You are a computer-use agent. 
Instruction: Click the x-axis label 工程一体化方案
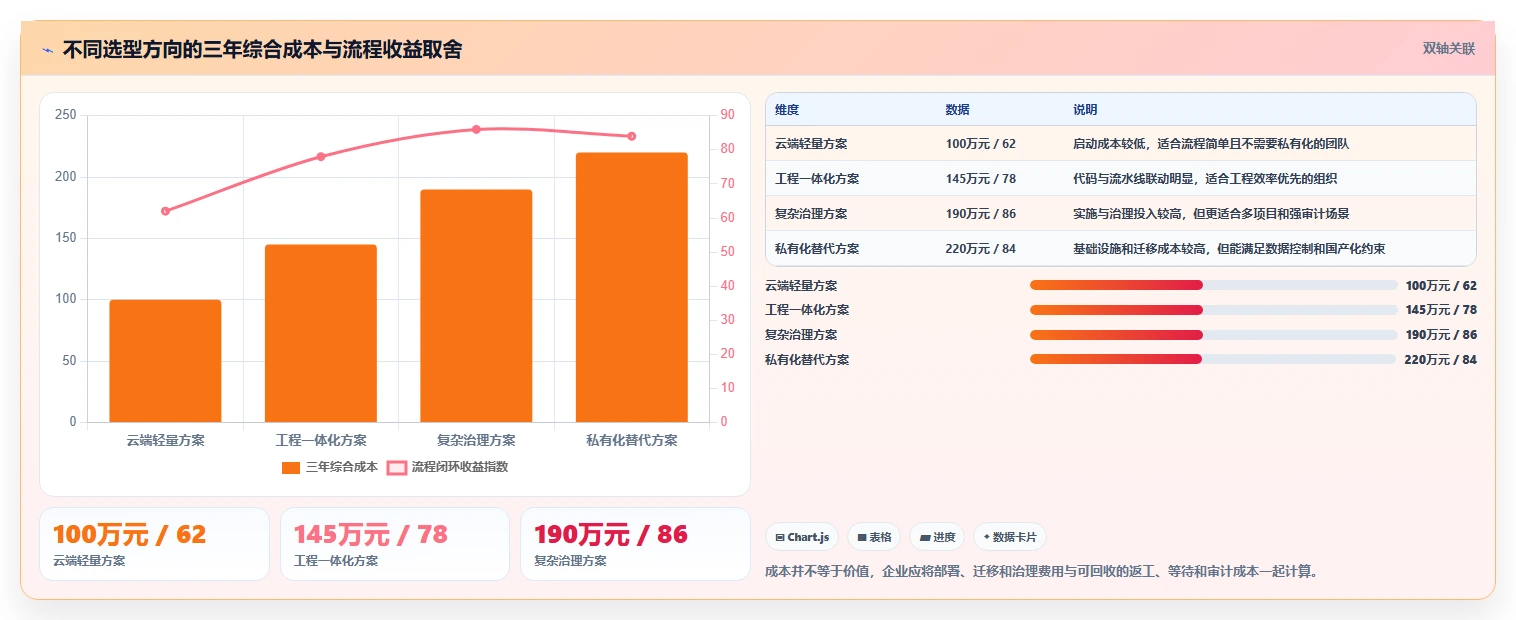pyautogui.click(x=321, y=440)
